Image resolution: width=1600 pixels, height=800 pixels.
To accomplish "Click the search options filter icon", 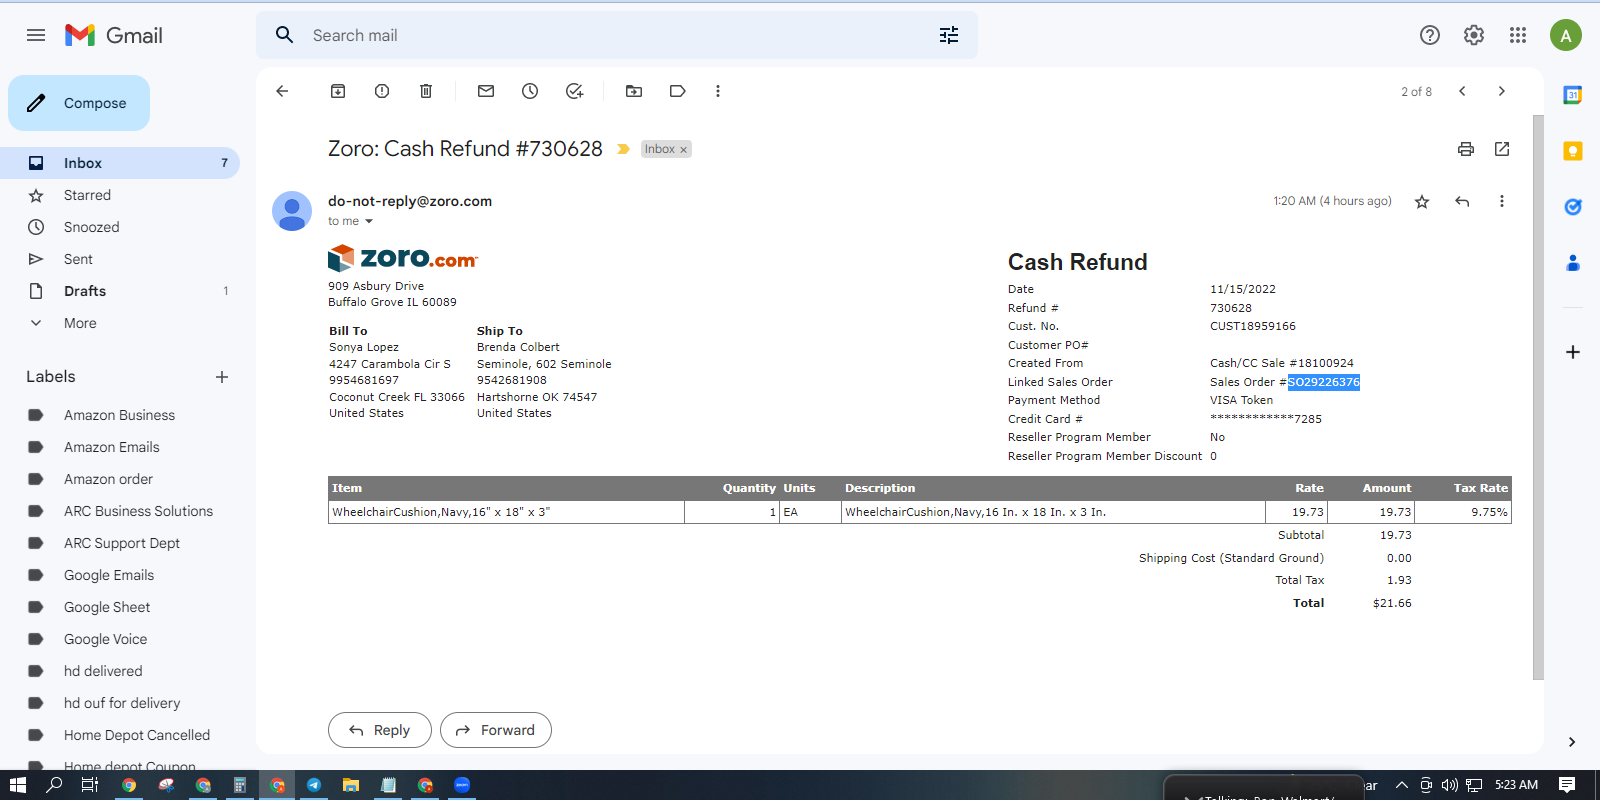I will (949, 35).
